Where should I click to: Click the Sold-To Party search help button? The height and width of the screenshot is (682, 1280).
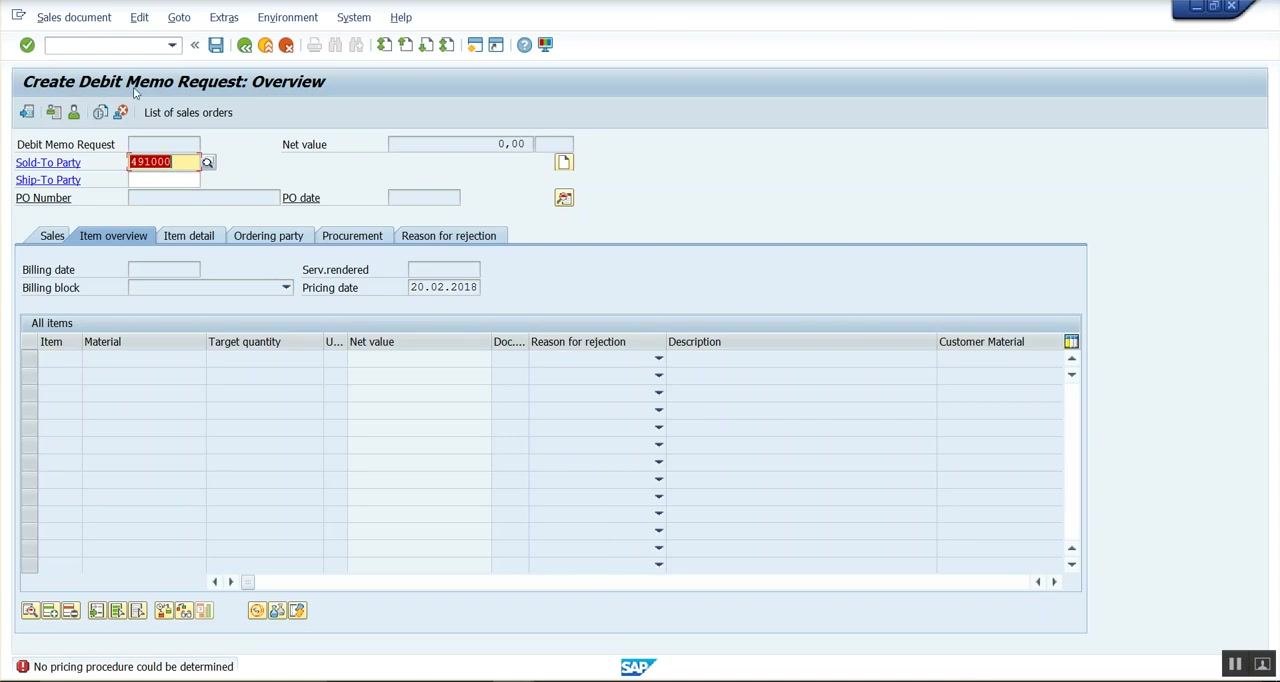click(x=208, y=162)
